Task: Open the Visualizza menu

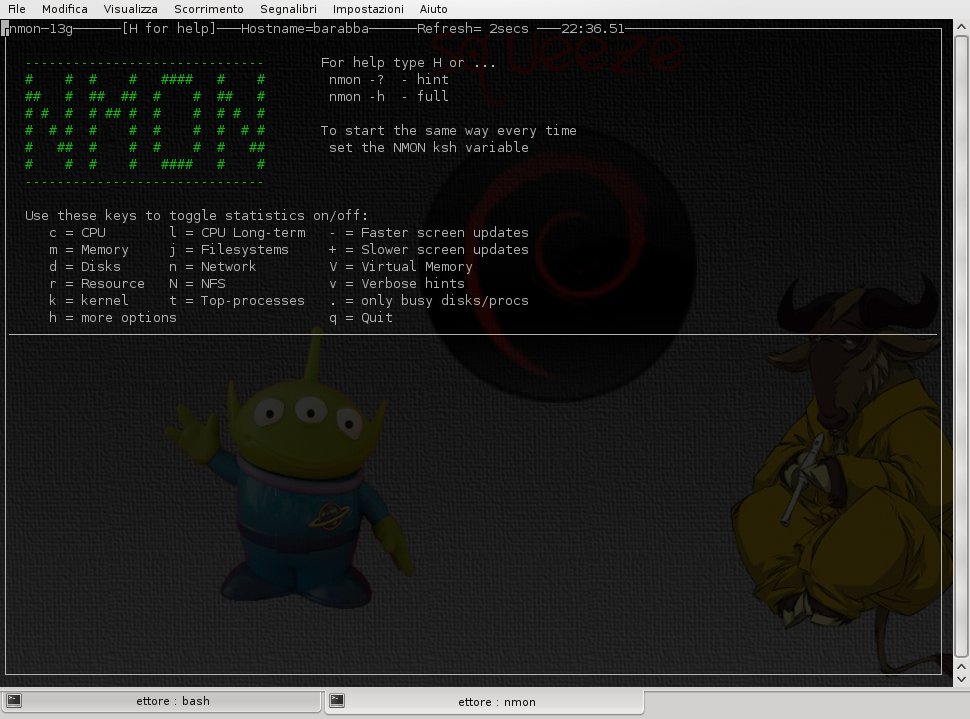Action: pyautogui.click(x=131, y=9)
